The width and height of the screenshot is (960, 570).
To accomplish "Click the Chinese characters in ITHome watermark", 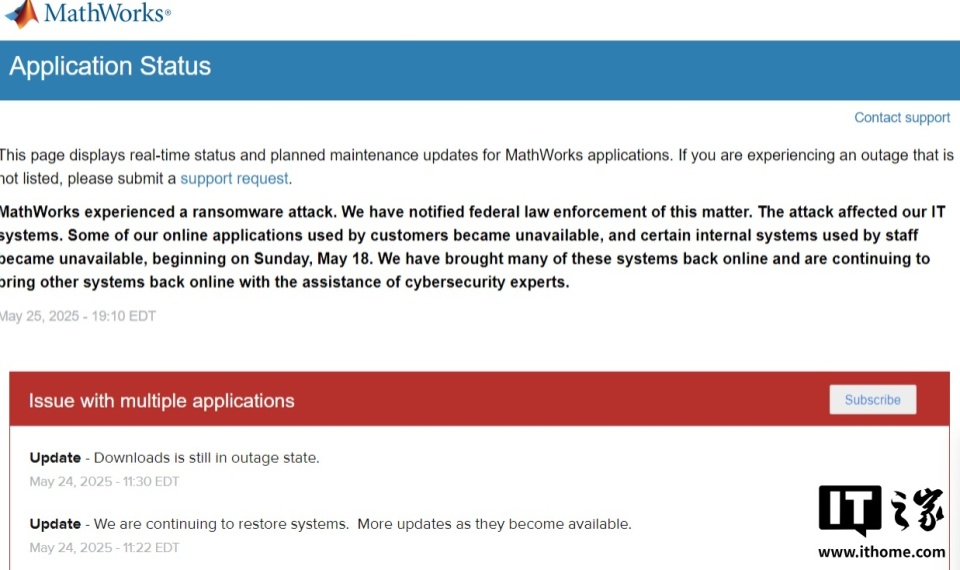I will point(917,509).
